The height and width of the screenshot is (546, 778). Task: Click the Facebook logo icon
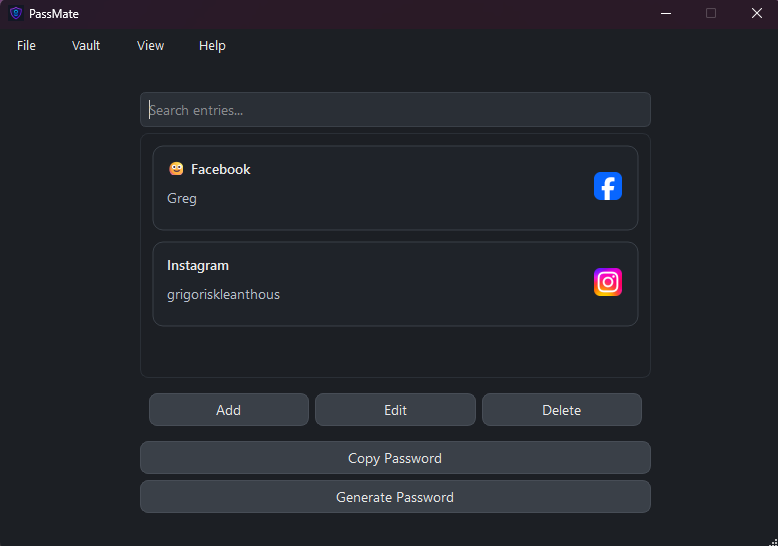pos(608,186)
